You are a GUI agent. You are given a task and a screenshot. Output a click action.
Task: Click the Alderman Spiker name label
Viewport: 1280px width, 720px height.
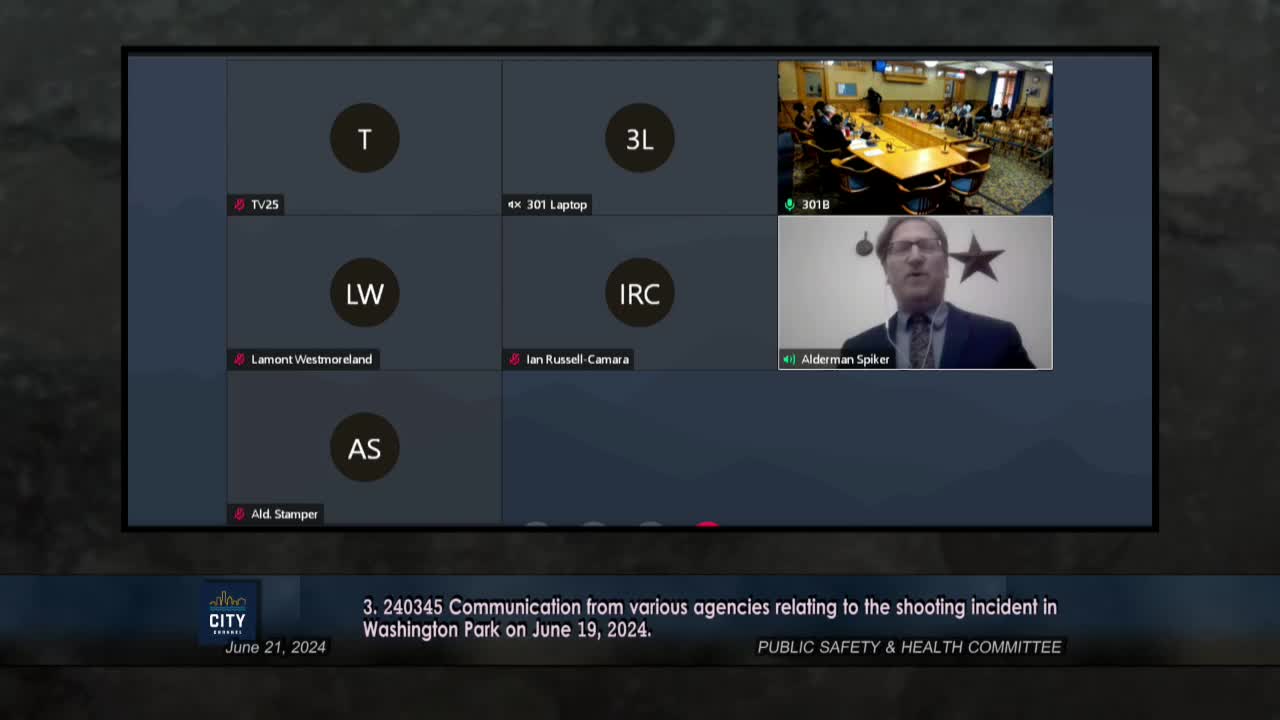[845, 359]
